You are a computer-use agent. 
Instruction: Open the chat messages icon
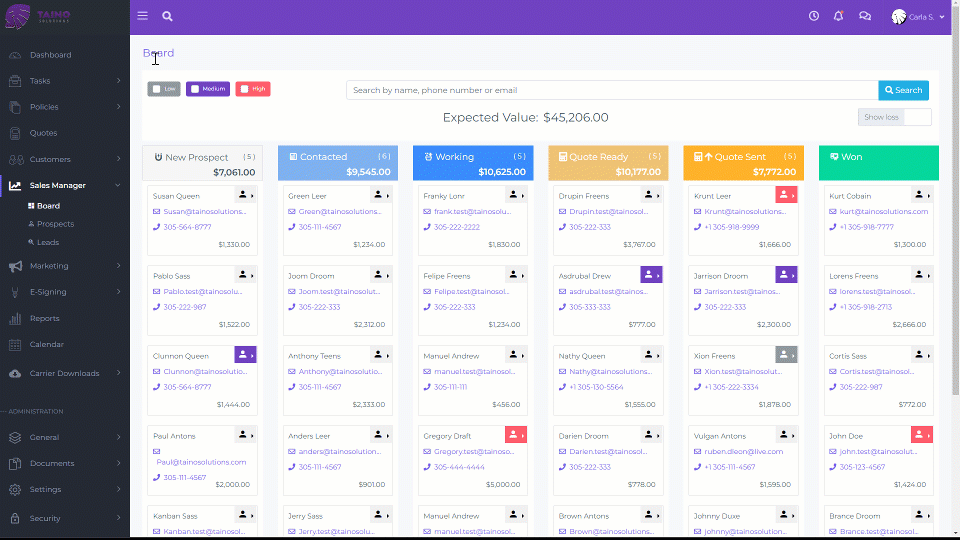[865, 16]
